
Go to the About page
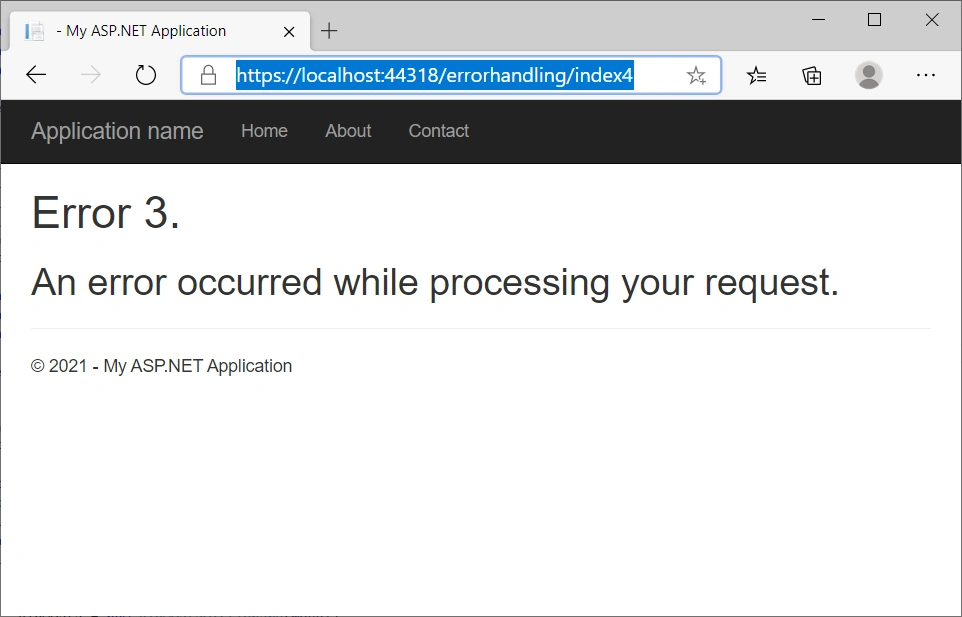(348, 131)
